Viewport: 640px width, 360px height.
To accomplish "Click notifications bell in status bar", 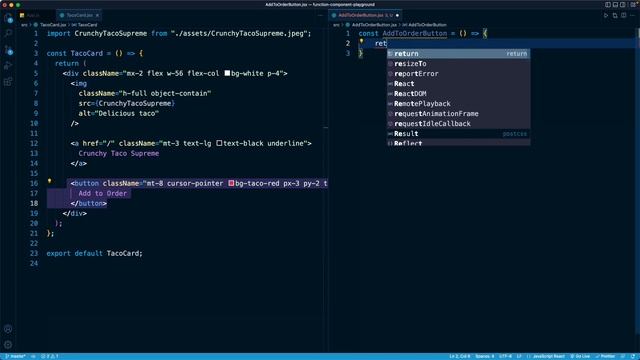I will point(633,356).
